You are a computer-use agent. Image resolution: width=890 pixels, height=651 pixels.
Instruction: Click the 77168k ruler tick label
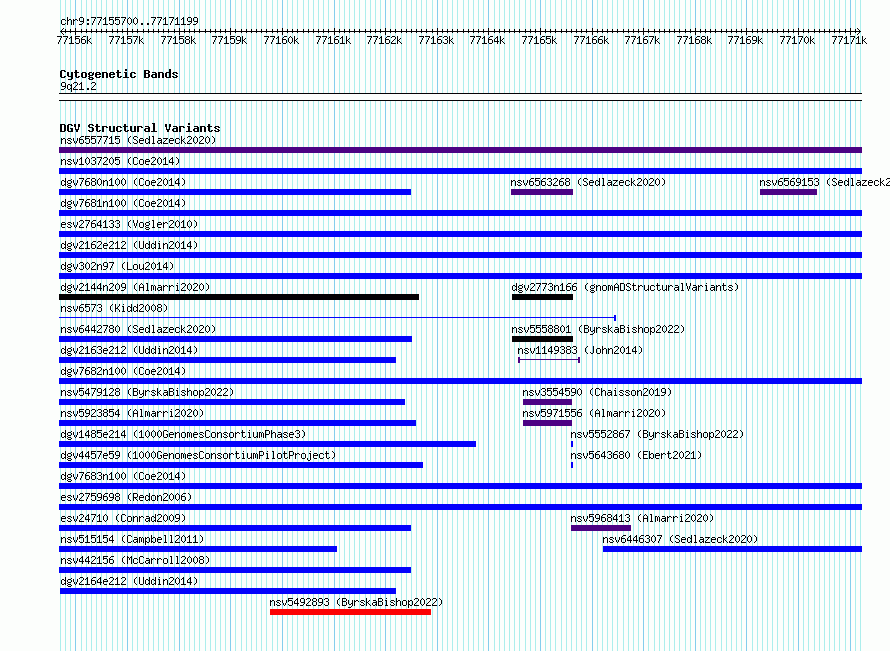click(x=694, y=40)
